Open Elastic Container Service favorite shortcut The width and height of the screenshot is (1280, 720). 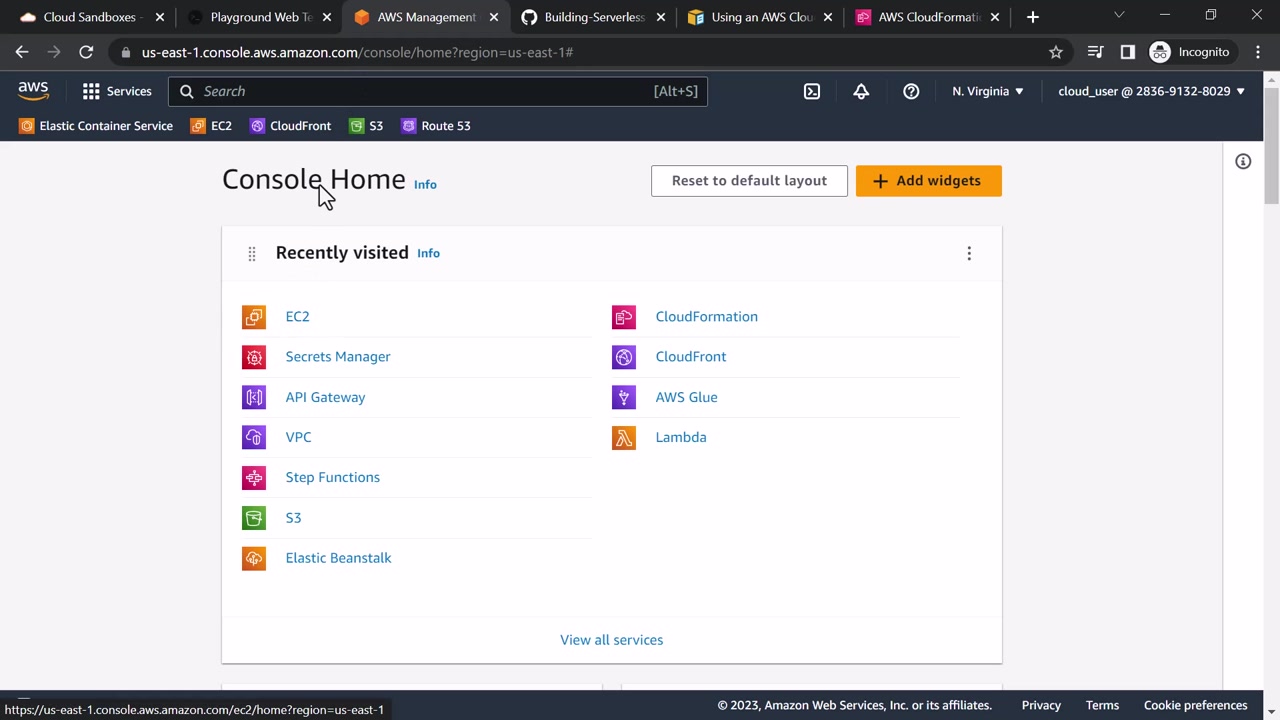coord(96,126)
